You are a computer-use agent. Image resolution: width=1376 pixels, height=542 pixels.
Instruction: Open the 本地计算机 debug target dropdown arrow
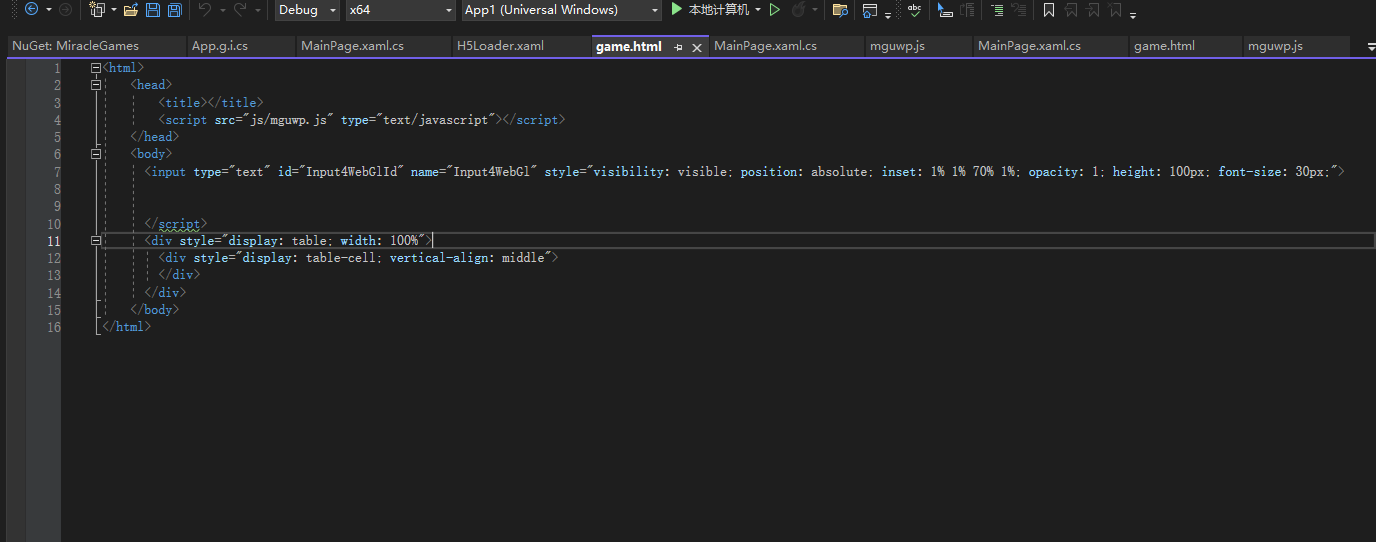758,10
